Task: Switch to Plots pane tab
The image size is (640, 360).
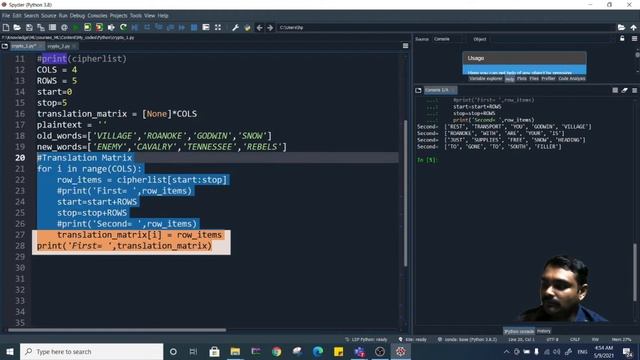Action: coord(522,78)
